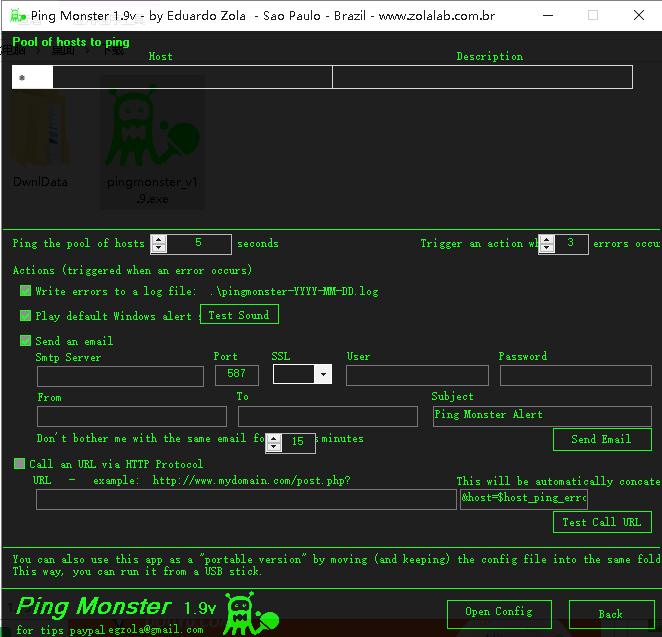662x637 pixels.
Task: Increase email minutes interval up arrow
Action: [x=274, y=439]
